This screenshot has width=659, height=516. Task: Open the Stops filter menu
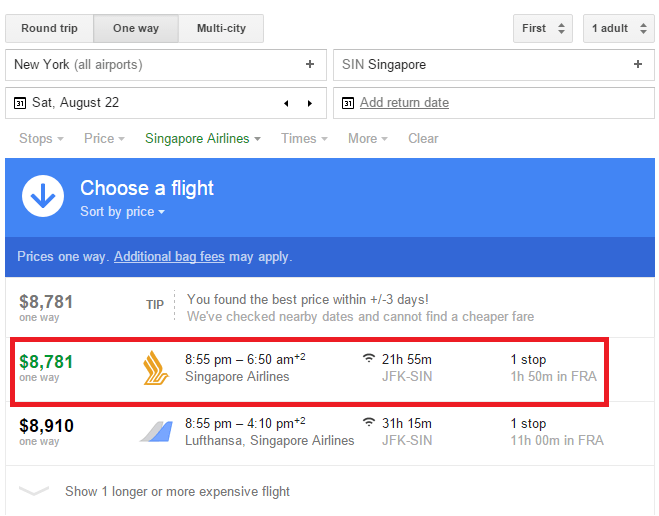point(41,139)
